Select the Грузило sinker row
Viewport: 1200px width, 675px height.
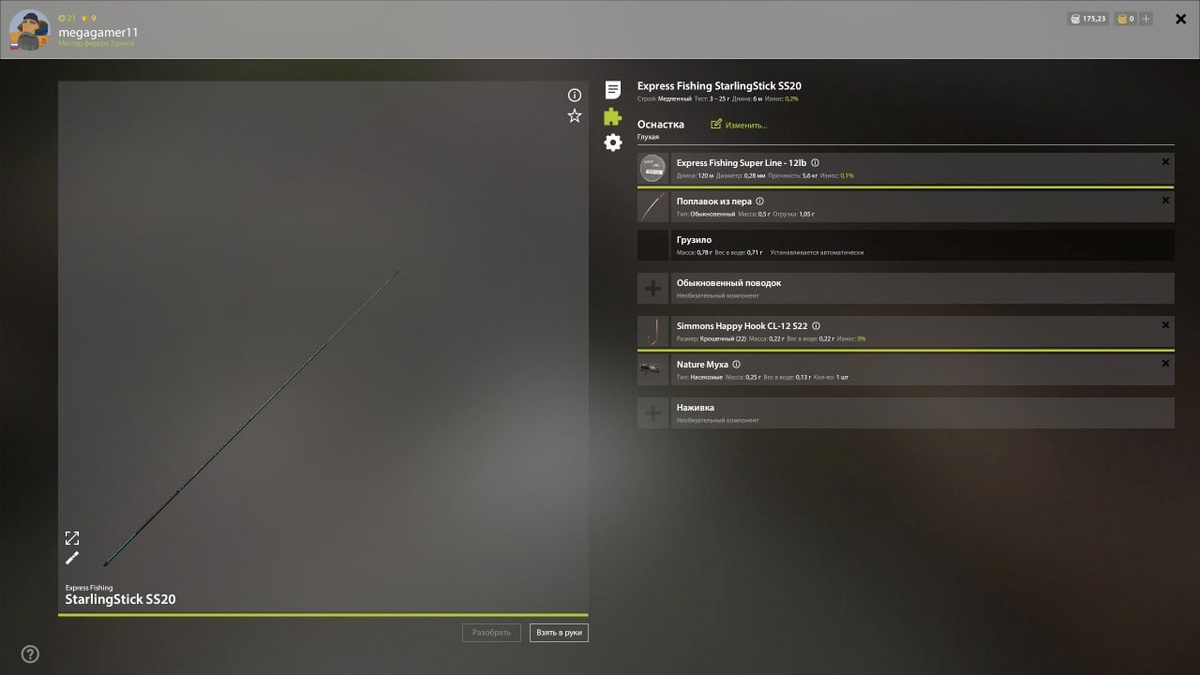(906, 245)
